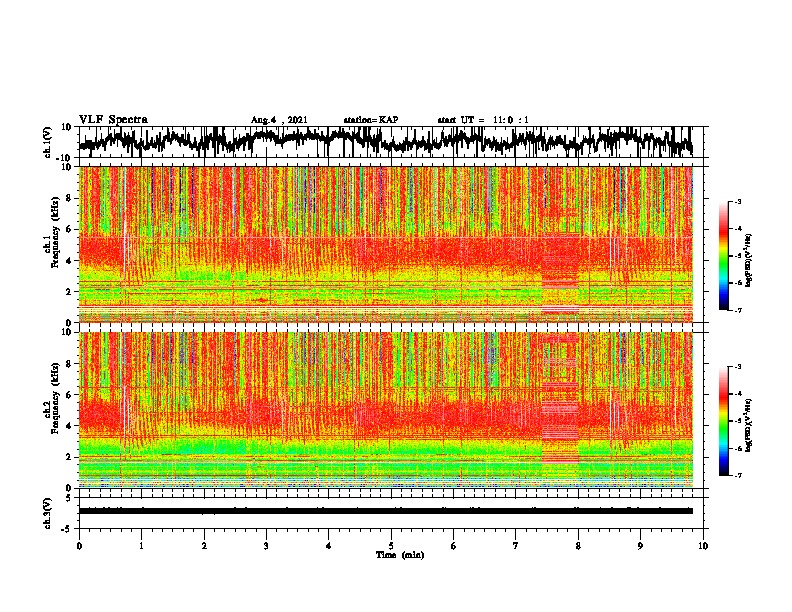Click the "6" tick on ch.2 frequency axis

pos(69,395)
